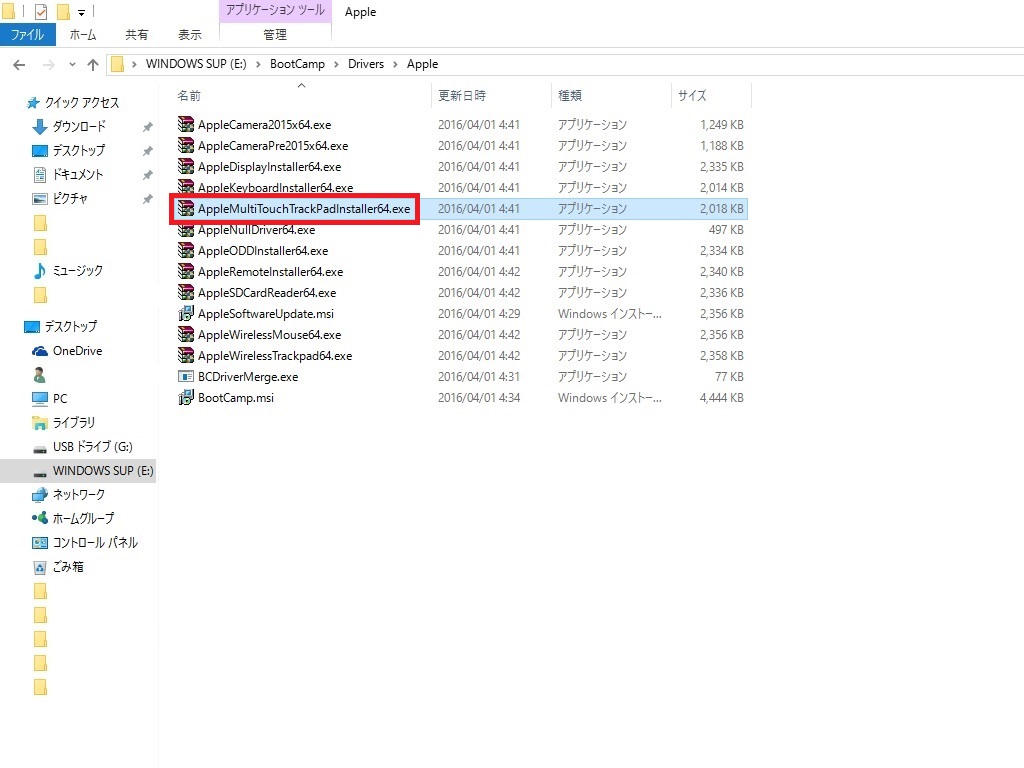Select PC in the navigation pane
Image resolution: width=1024 pixels, height=768 pixels.
59,398
